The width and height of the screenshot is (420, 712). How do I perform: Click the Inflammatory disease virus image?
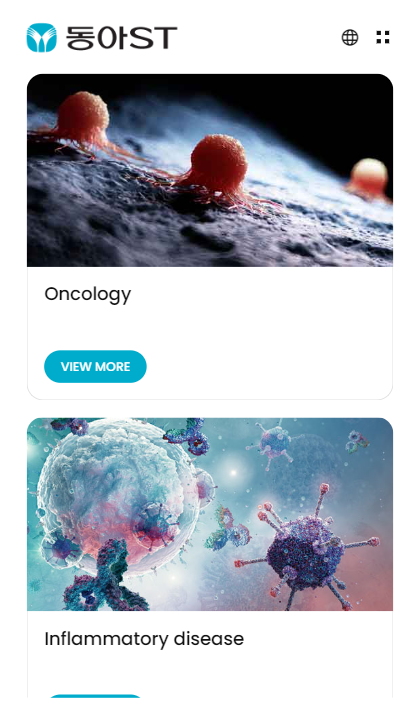click(x=210, y=514)
